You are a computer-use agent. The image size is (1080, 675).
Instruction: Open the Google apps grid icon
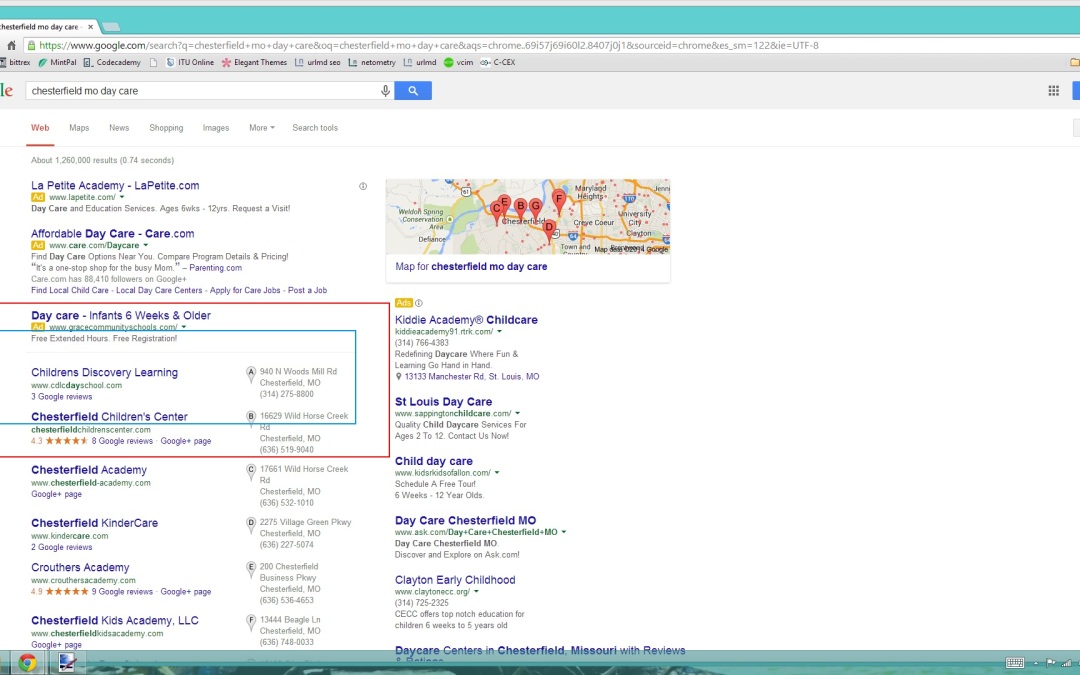[1053, 91]
